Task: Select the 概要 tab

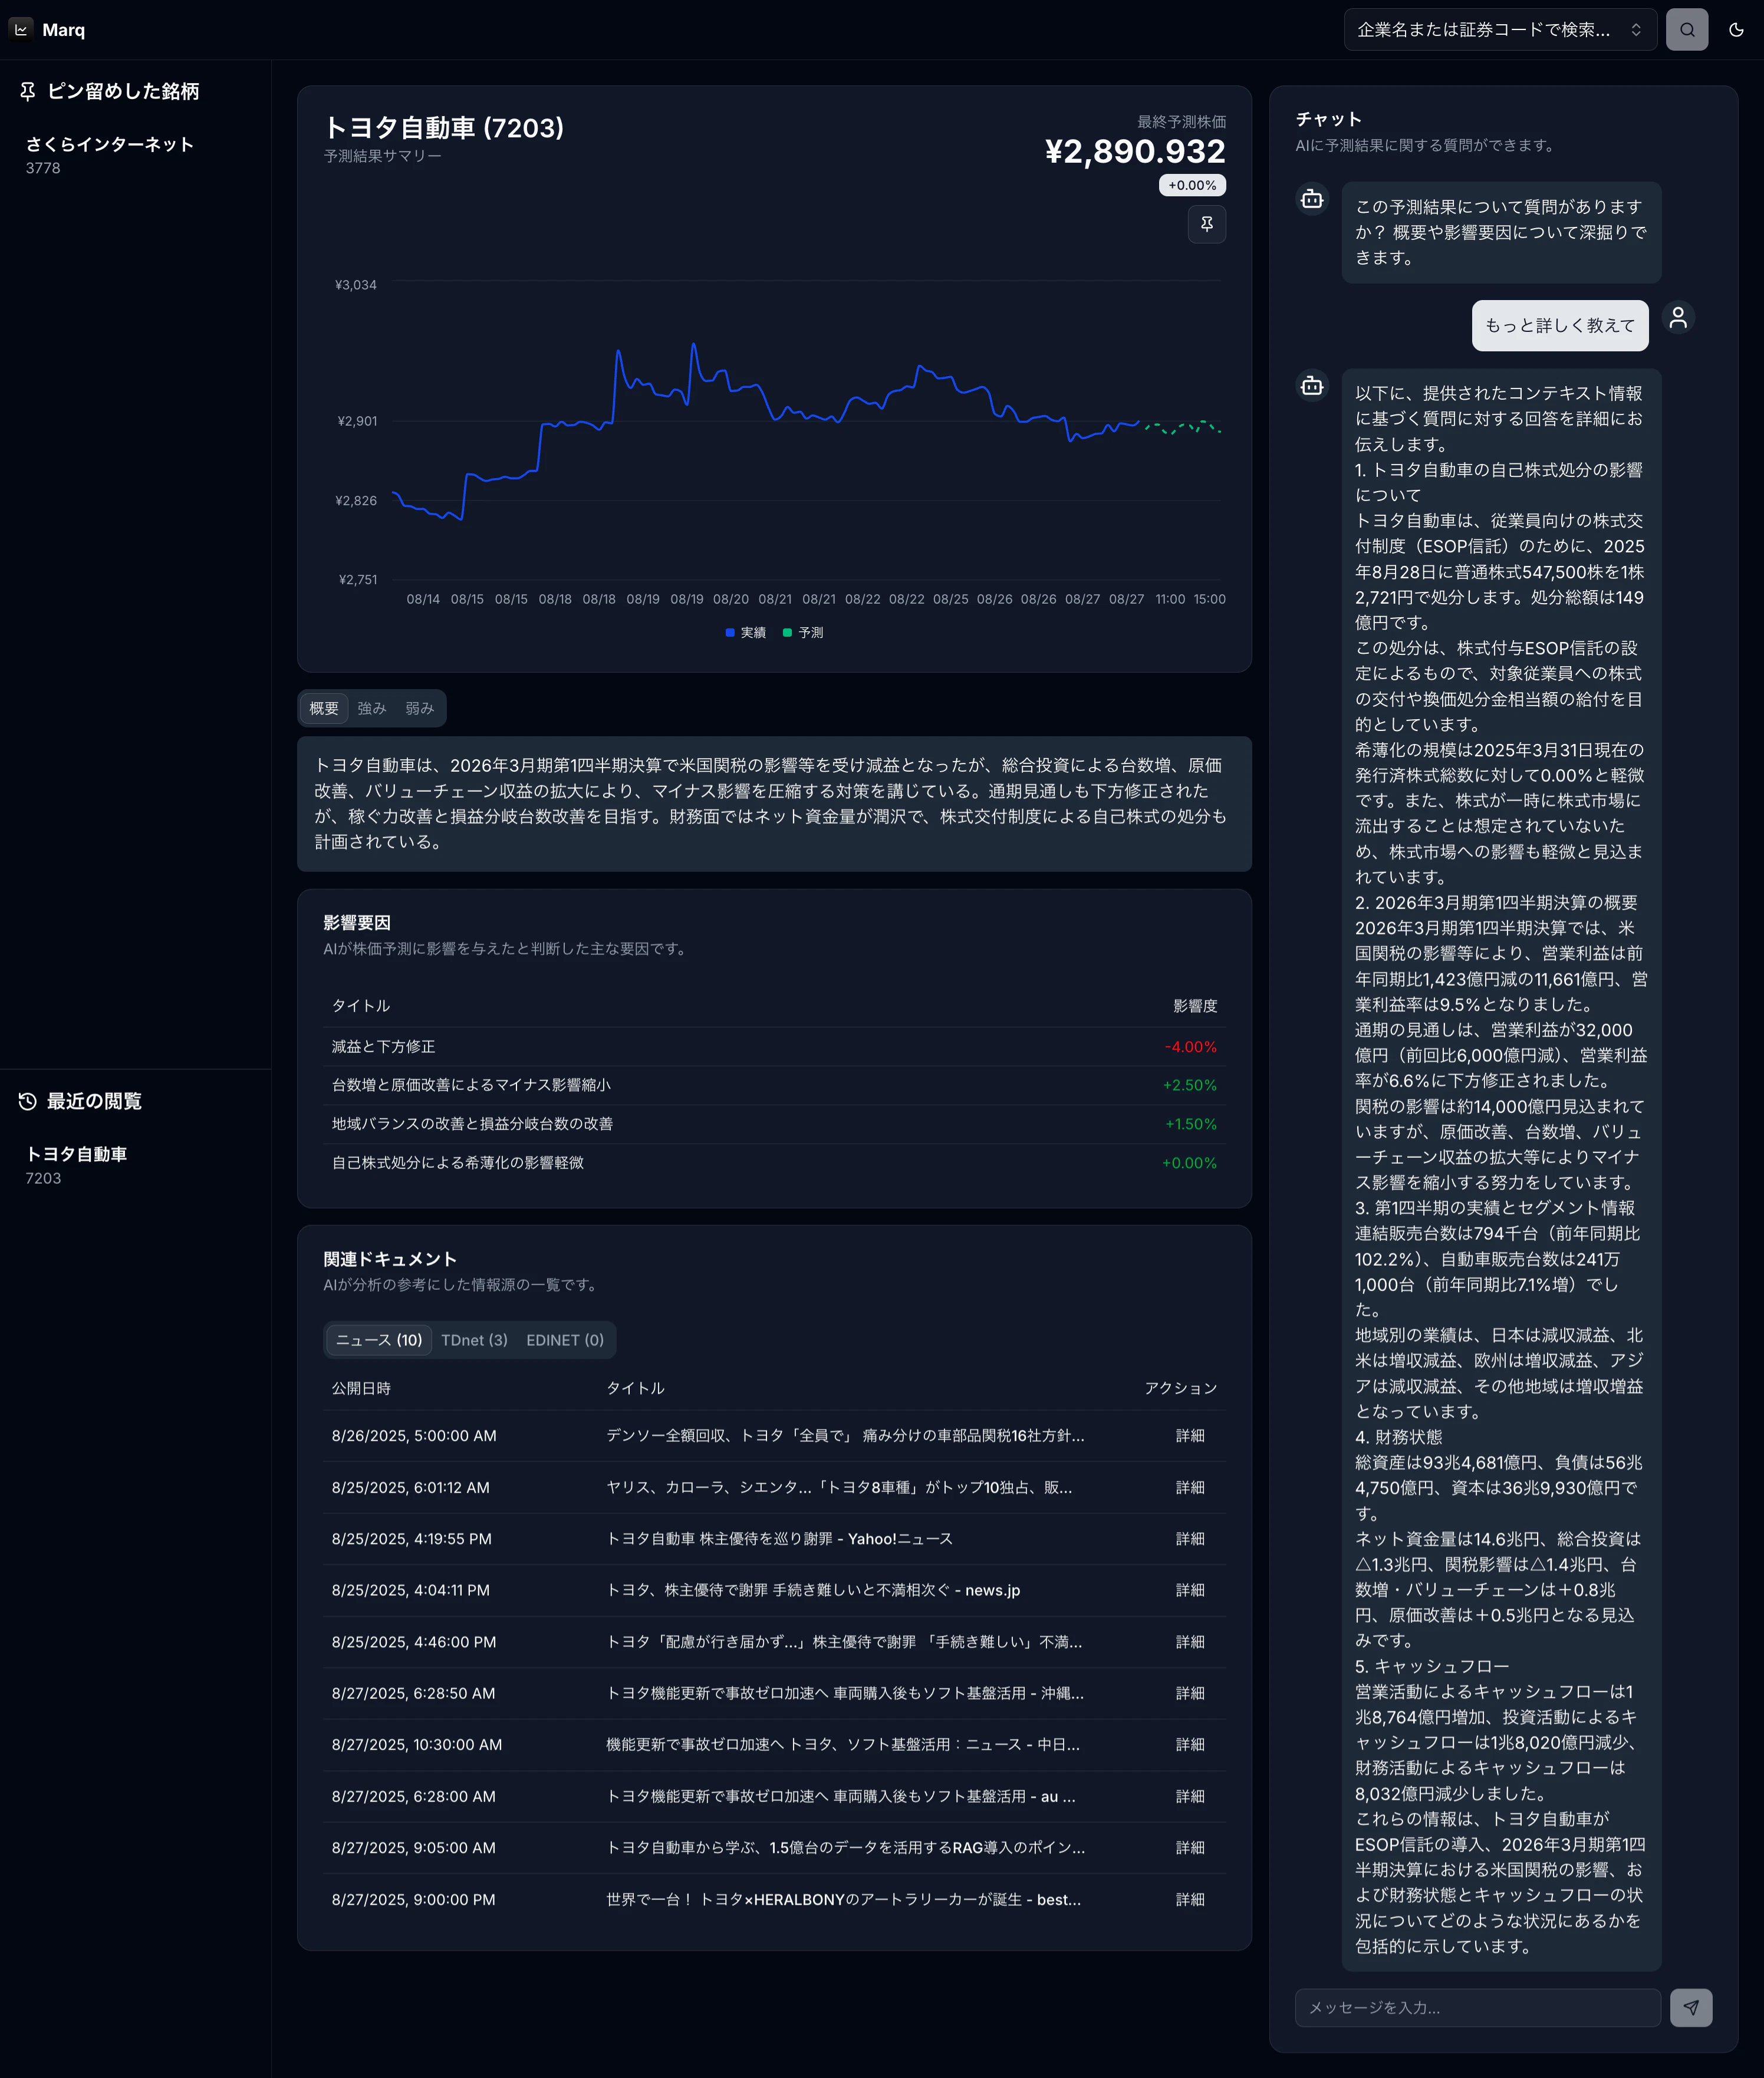Action: pos(324,708)
